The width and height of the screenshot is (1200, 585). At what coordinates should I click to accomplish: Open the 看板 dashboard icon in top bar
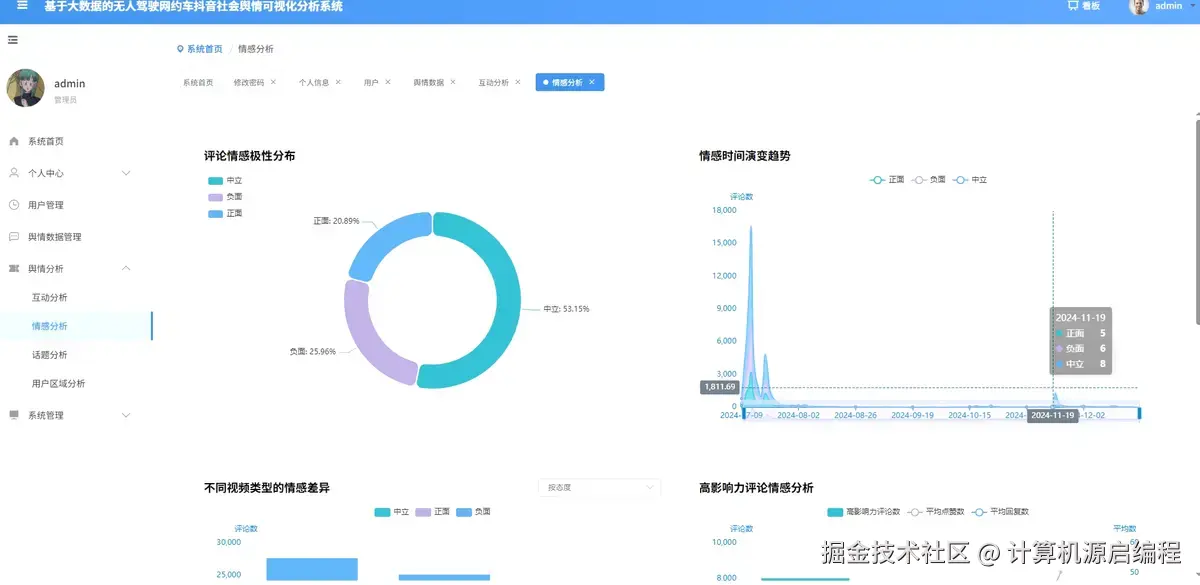click(x=1071, y=7)
